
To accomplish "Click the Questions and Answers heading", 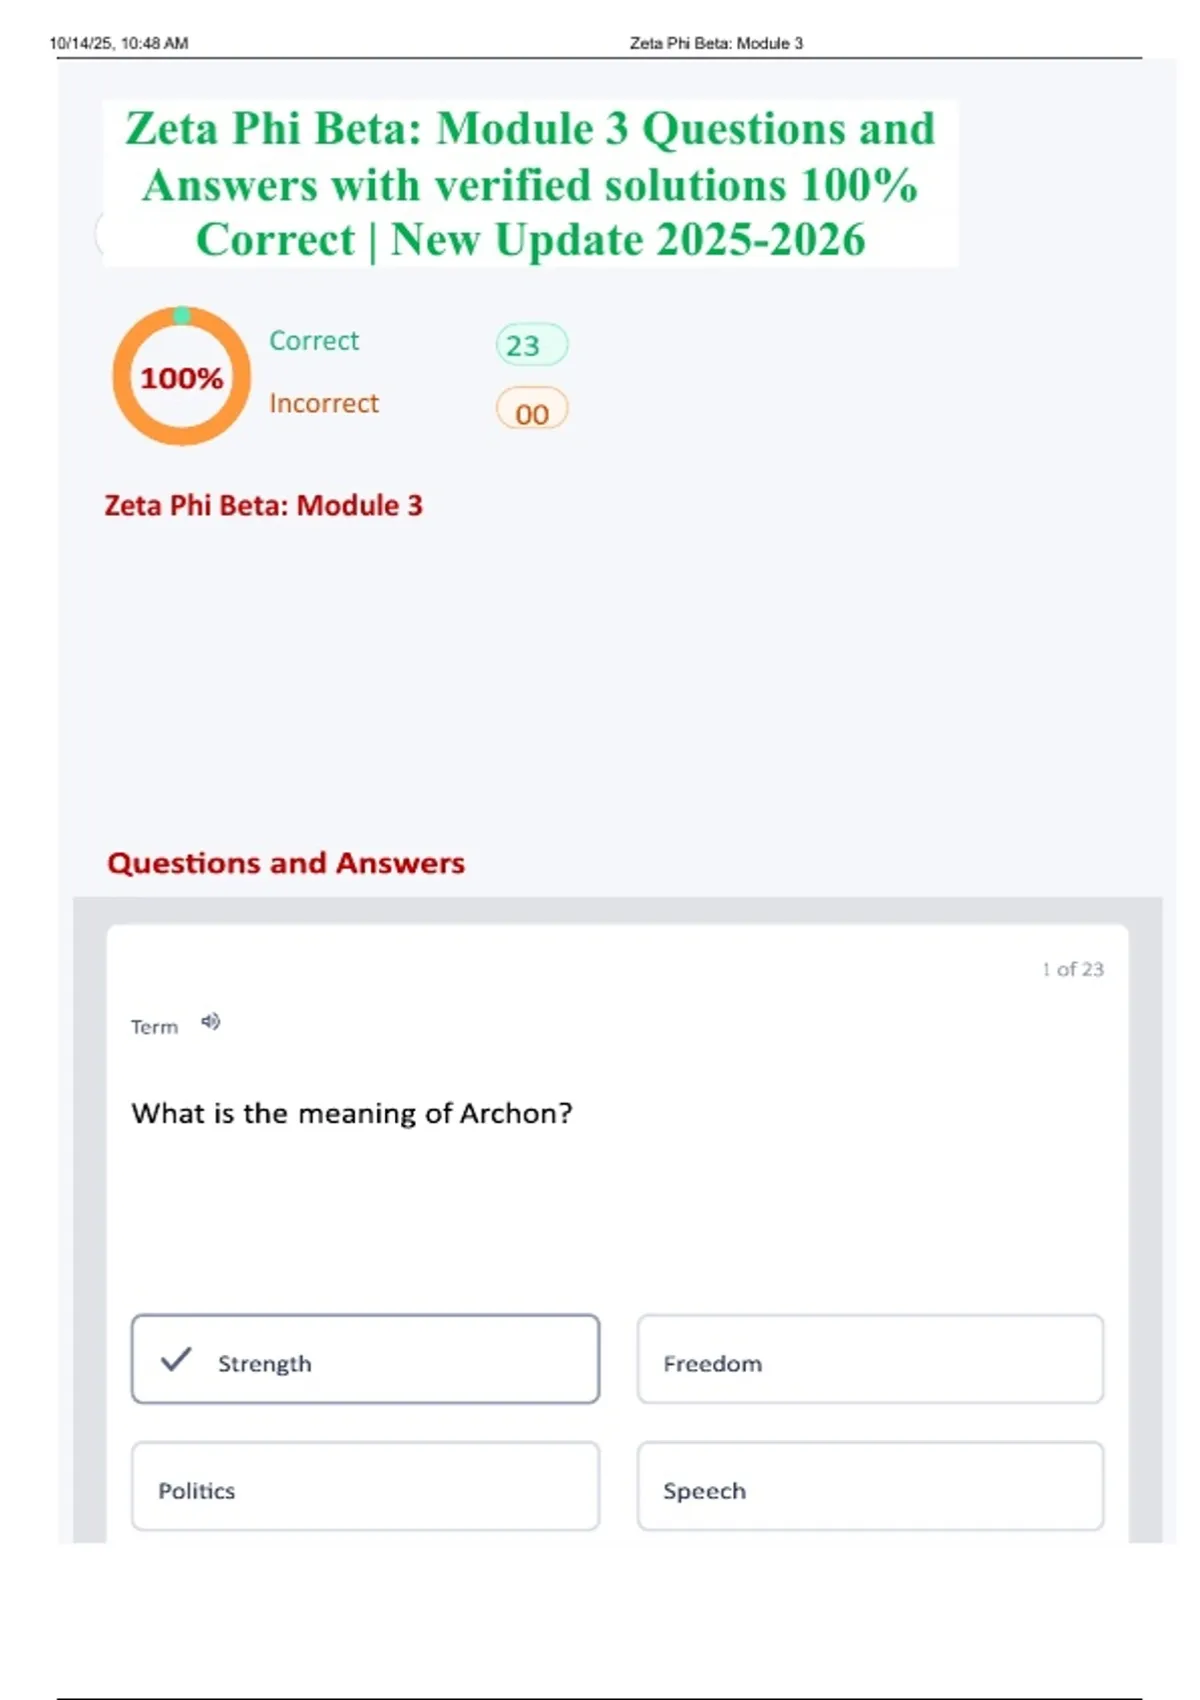I will pyautogui.click(x=286, y=863).
